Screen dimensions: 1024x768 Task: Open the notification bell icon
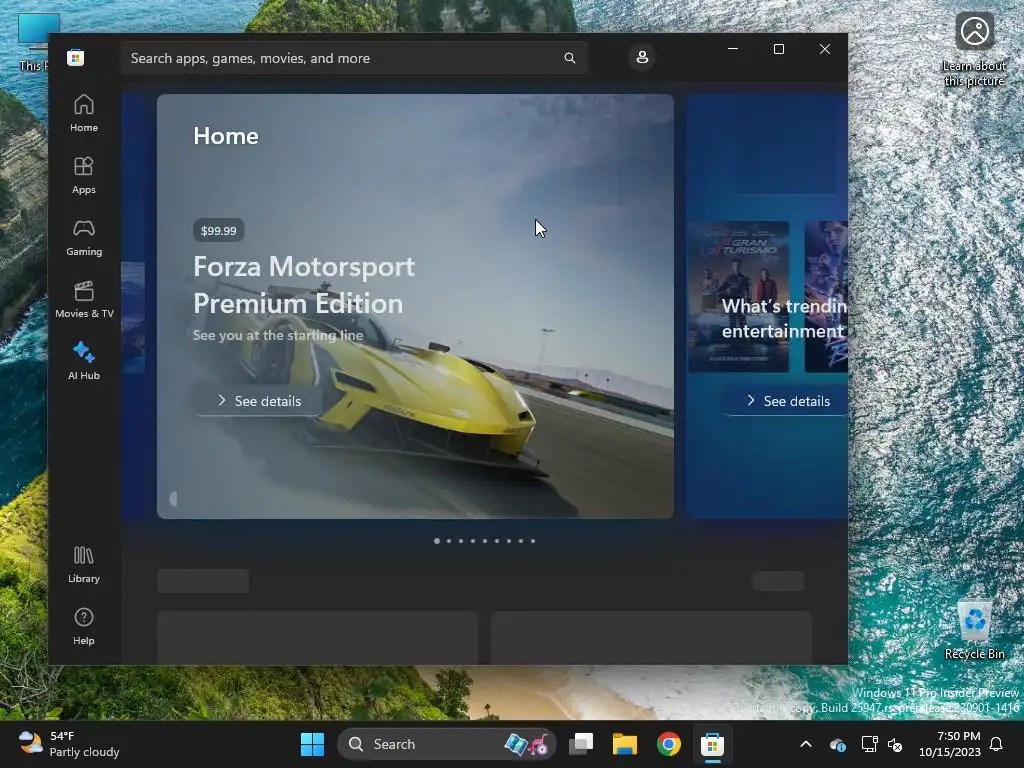[996, 744]
